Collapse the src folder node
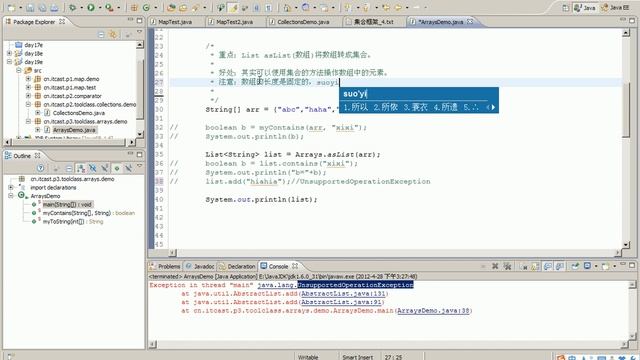This screenshot has width=640, height=360. pyautogui.click(x=19, y=71)
